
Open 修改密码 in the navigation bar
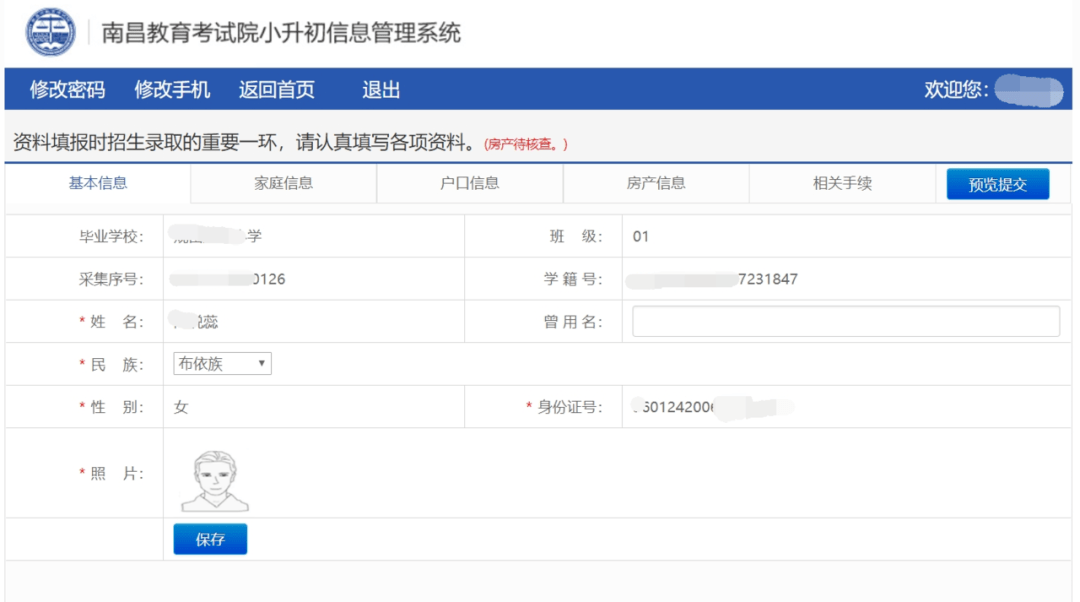(68, 90)
